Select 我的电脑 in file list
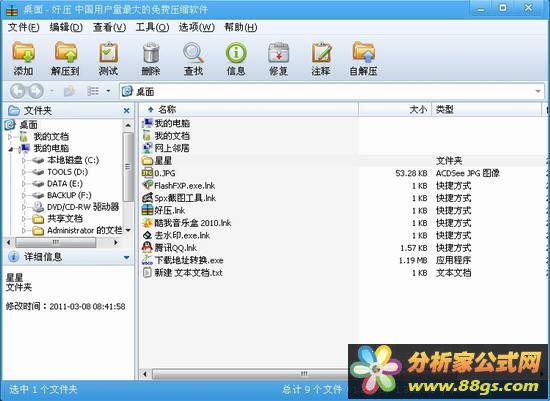550x401 pixels. click(x=172, y=123)
